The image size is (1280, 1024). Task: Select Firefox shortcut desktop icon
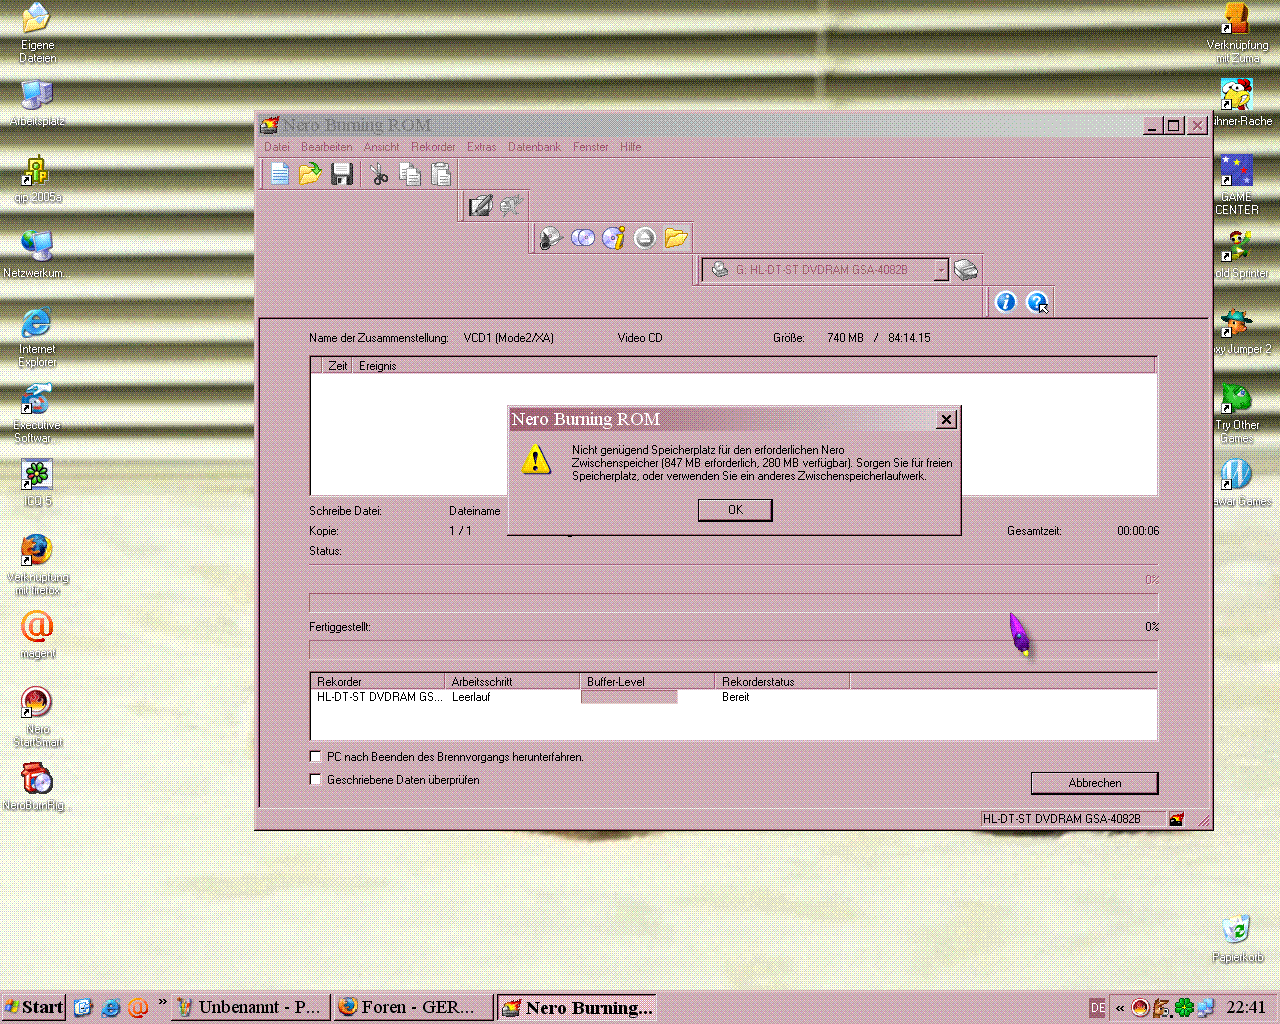[x=37, y=564]
